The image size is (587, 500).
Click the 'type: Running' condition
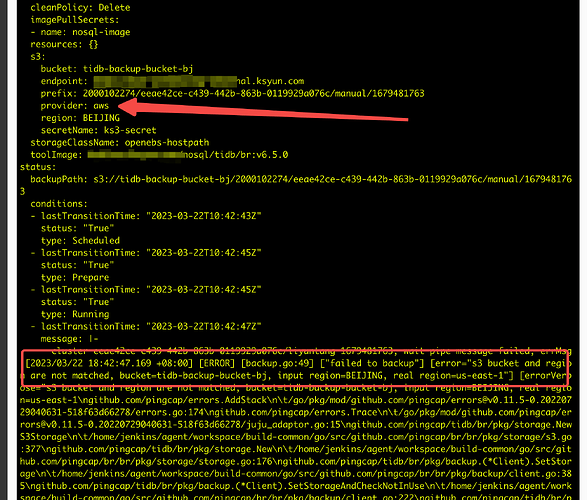click(75, 314)
